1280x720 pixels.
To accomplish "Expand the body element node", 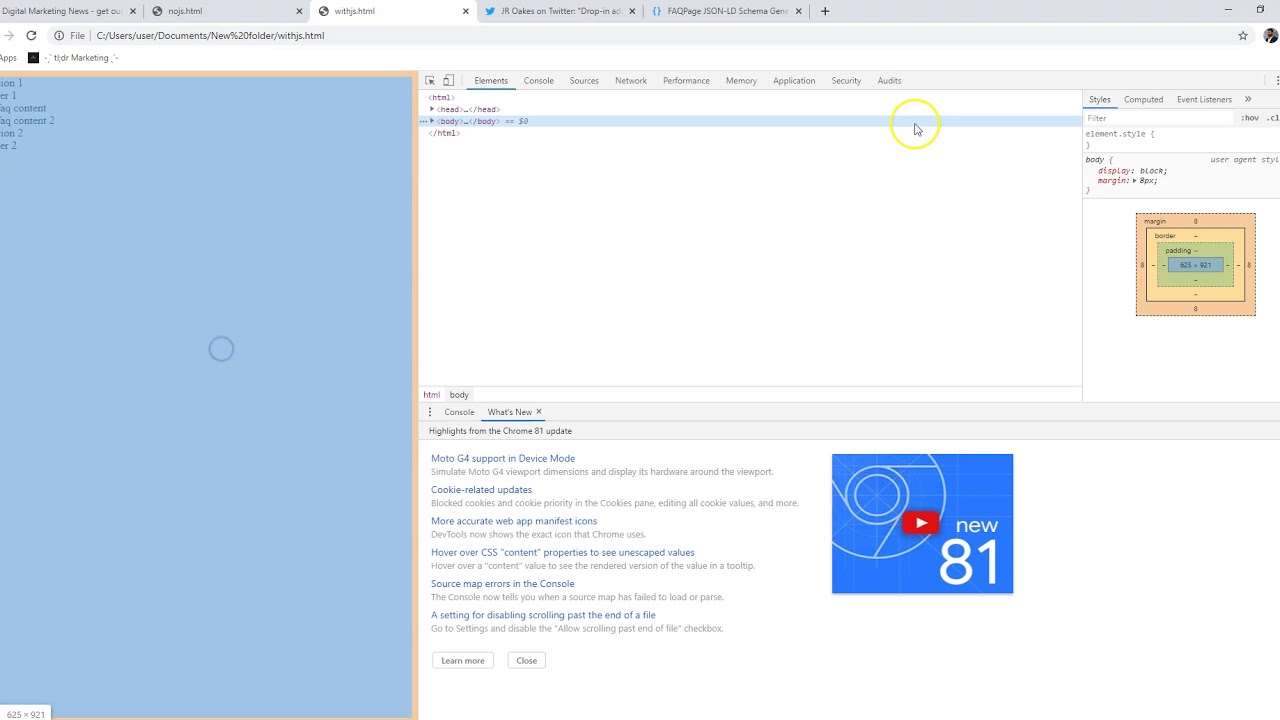I will click(432, 121).
